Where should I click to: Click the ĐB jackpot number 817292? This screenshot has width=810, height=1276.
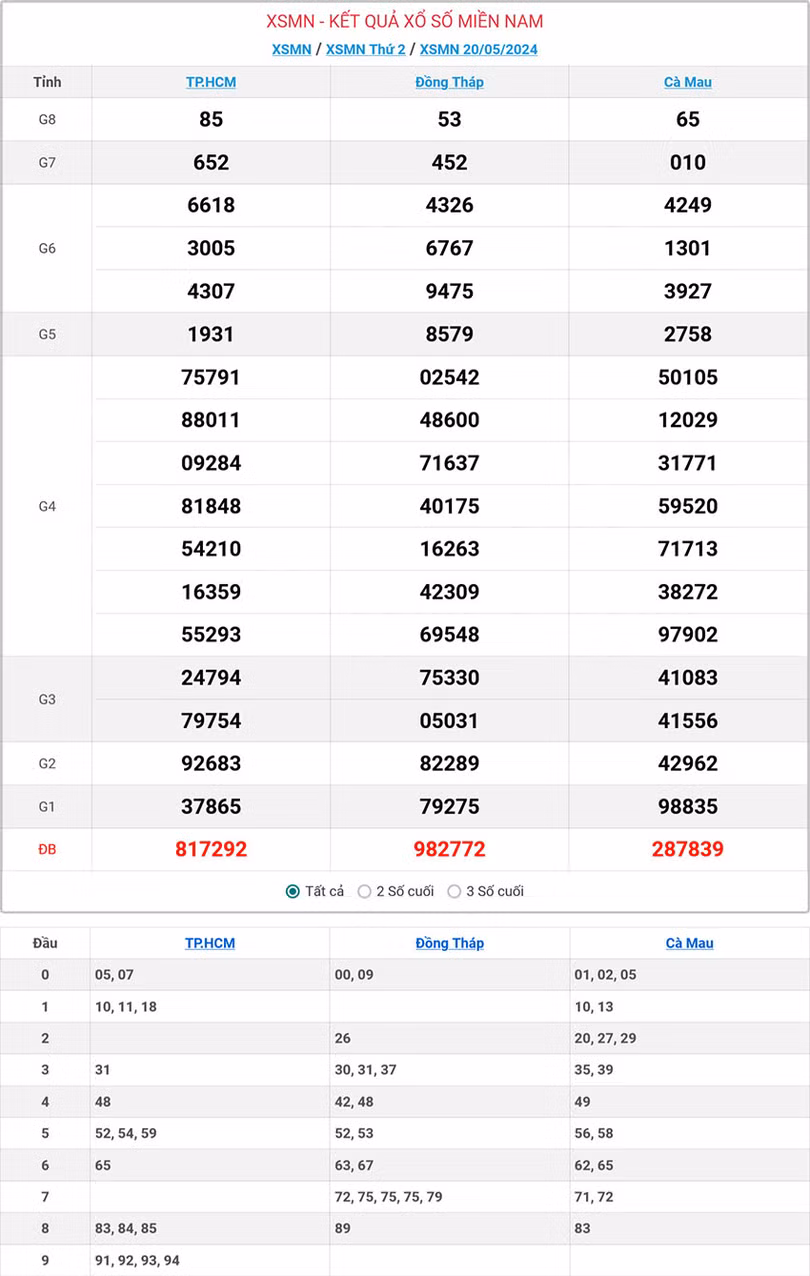tap(211, 849)
